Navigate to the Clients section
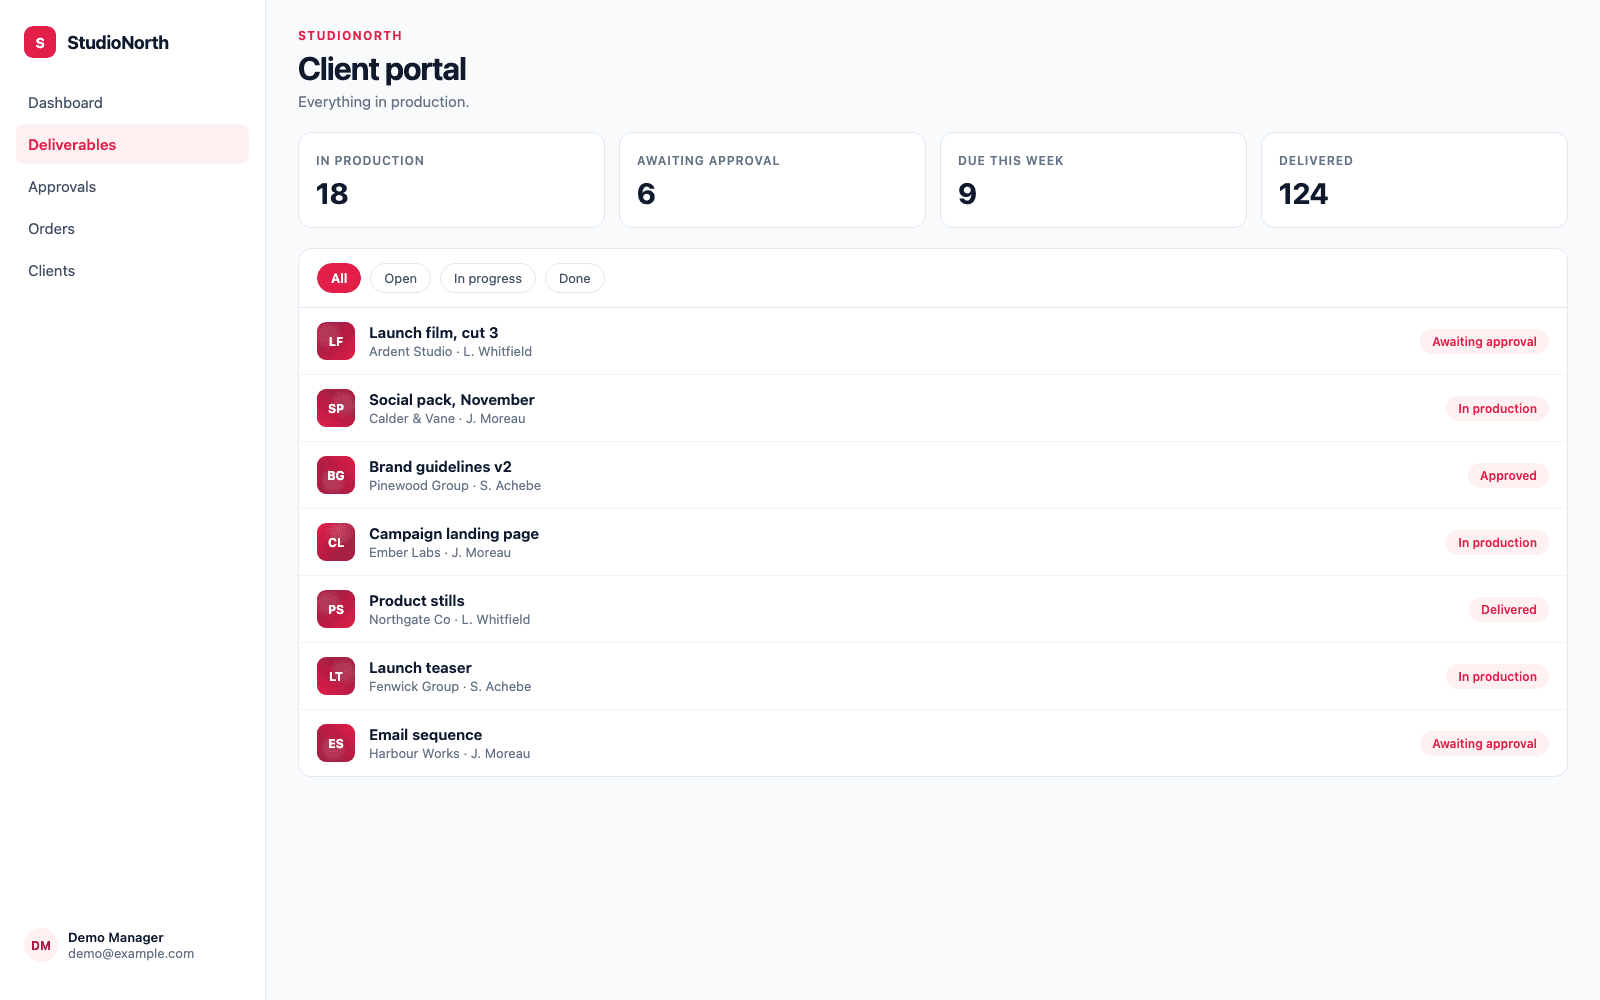 (132, 271)
